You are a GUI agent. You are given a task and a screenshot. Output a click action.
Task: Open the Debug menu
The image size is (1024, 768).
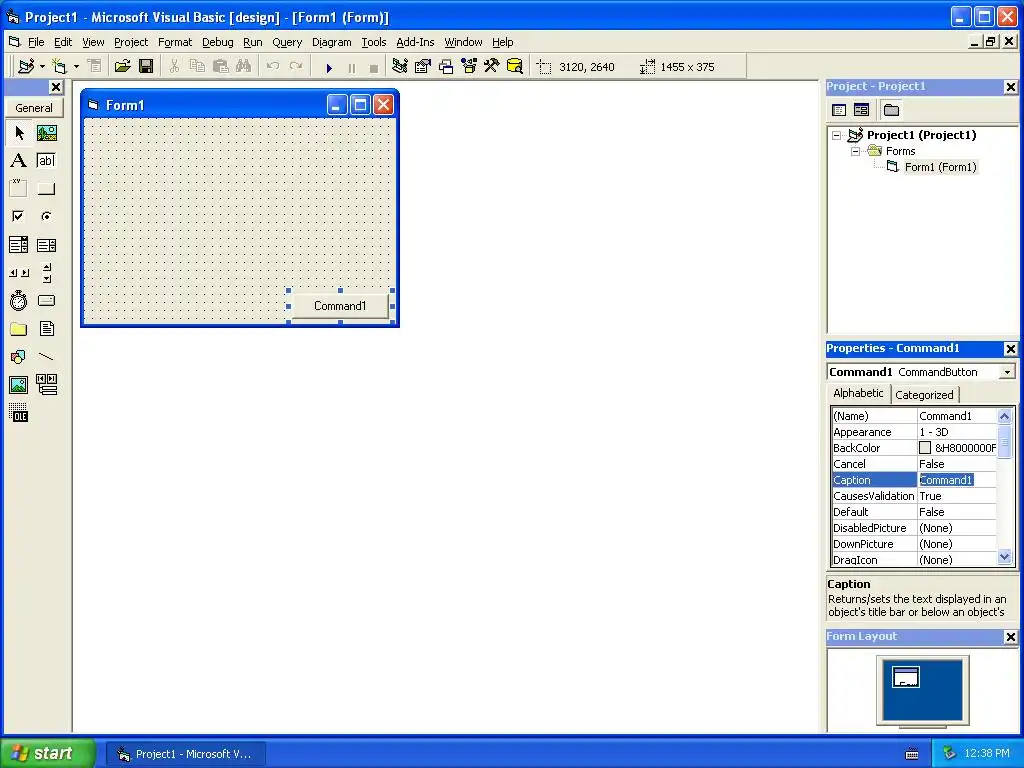pos(217,42)
